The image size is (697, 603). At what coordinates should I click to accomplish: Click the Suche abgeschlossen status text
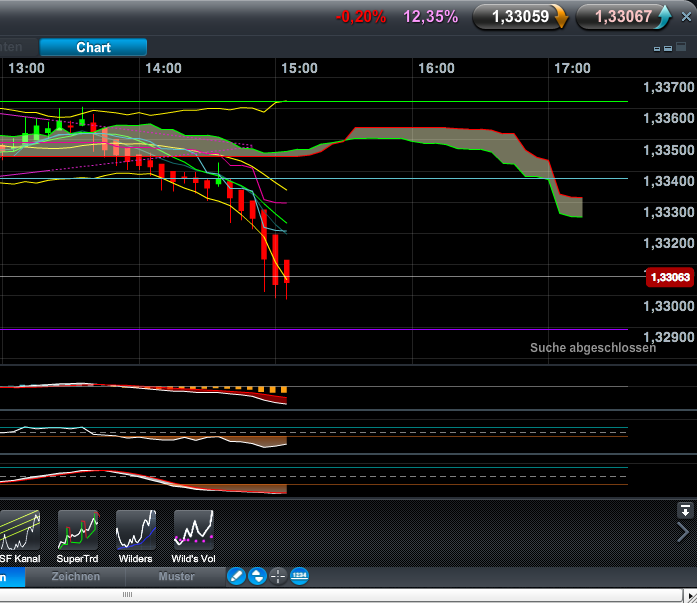coord(593,348)
